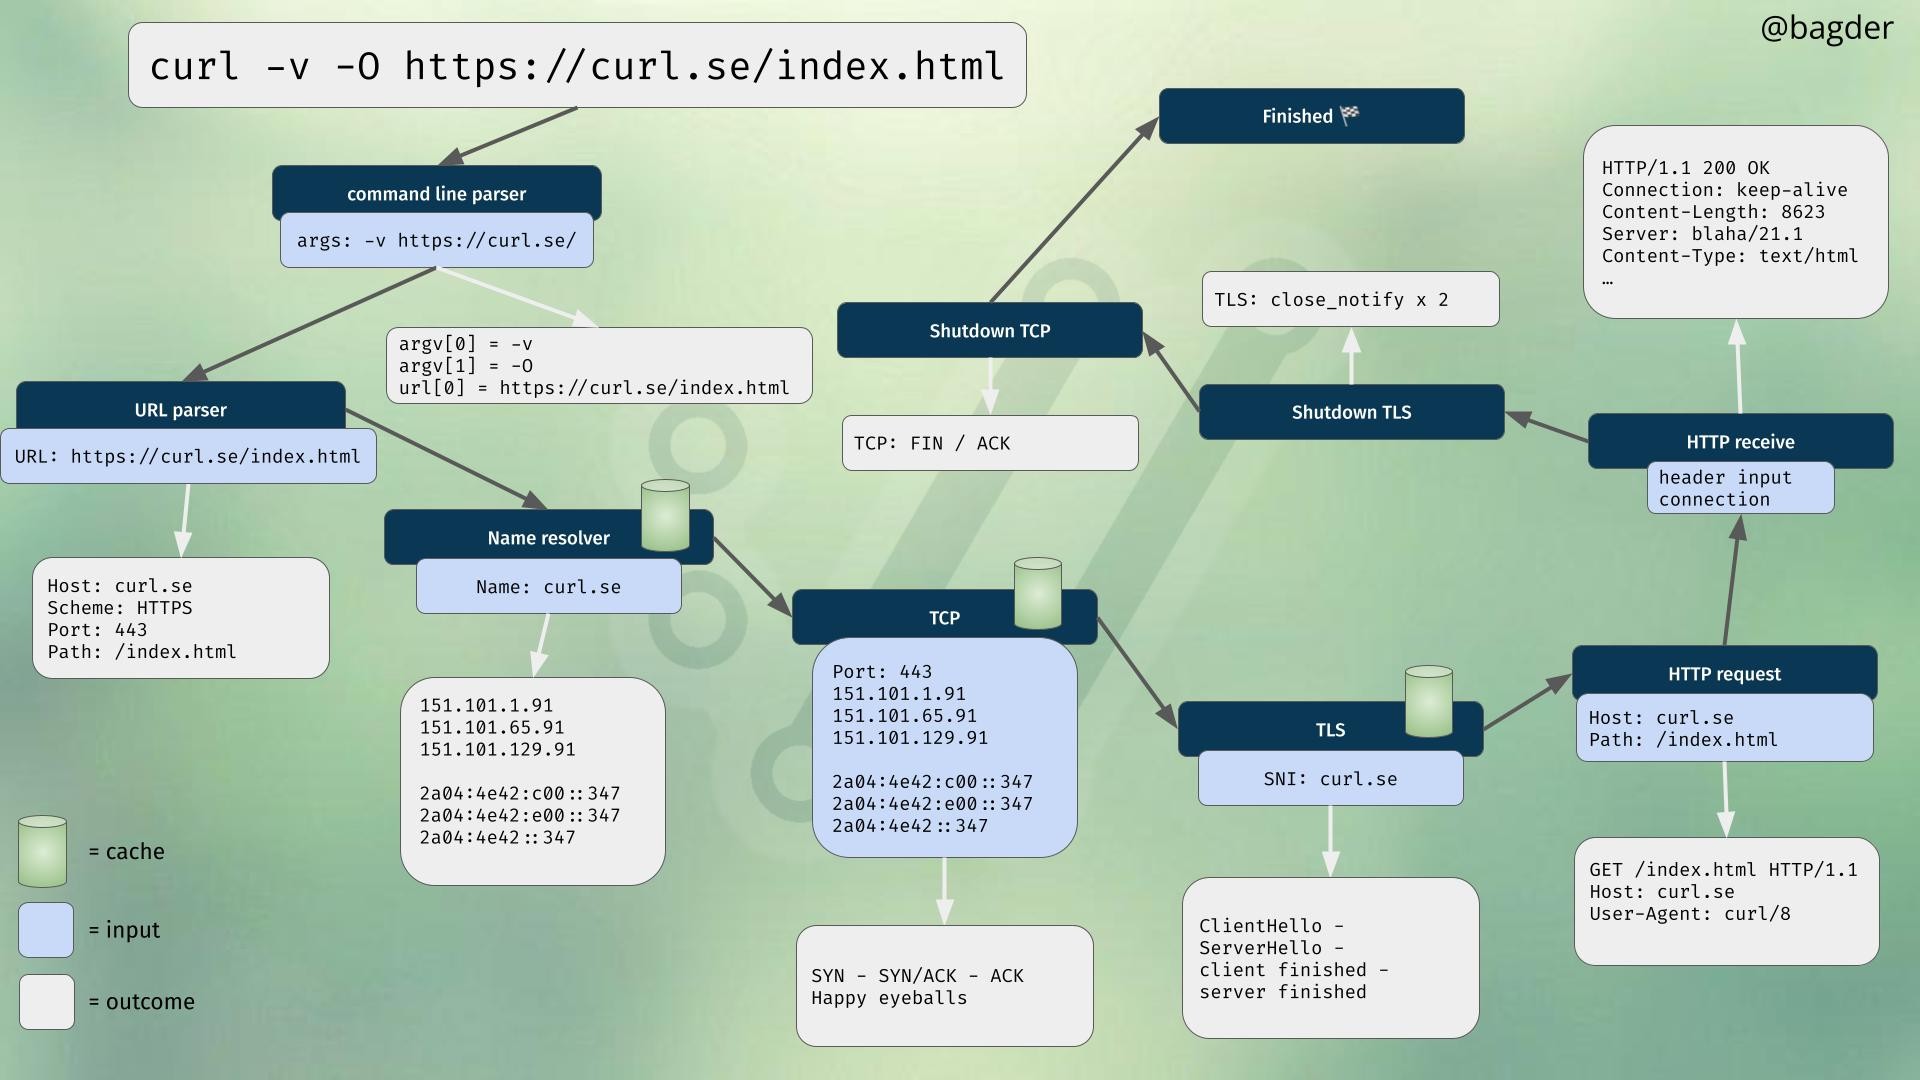The height and width of the screenshot is (1080, 1920).
Task: Click the HTTP request header box
Action: [x=1723, y=671]
